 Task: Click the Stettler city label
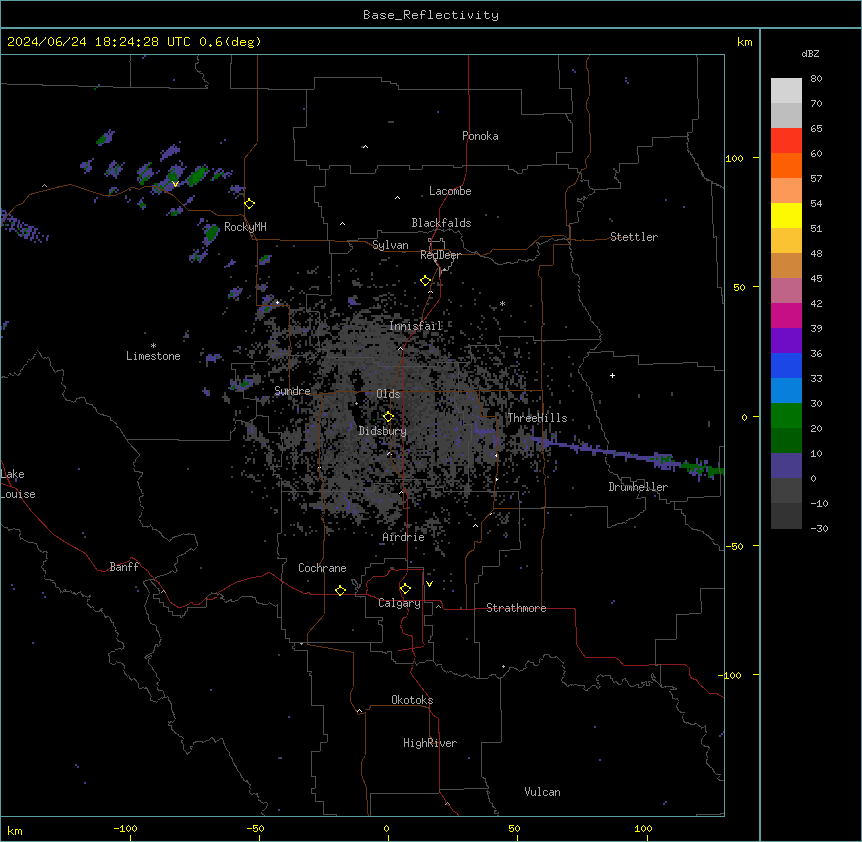pos(634,237)
